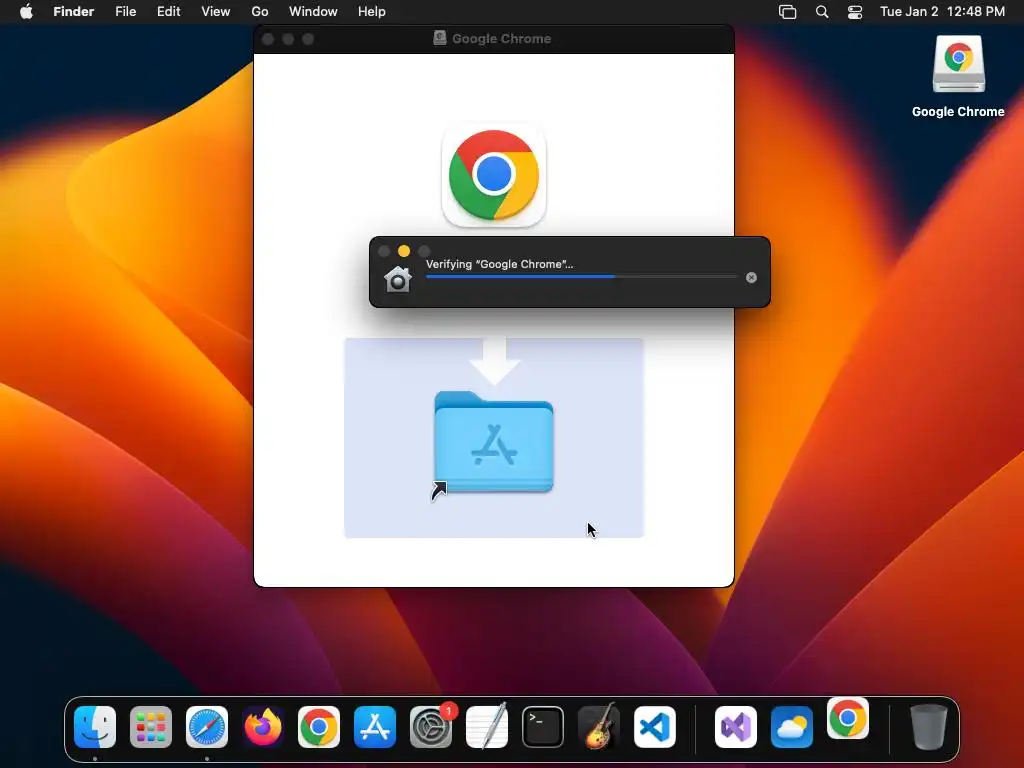Open TextEdit in the Dock
Viewport: 1024px width, 768px height.
tap(487, 727)
